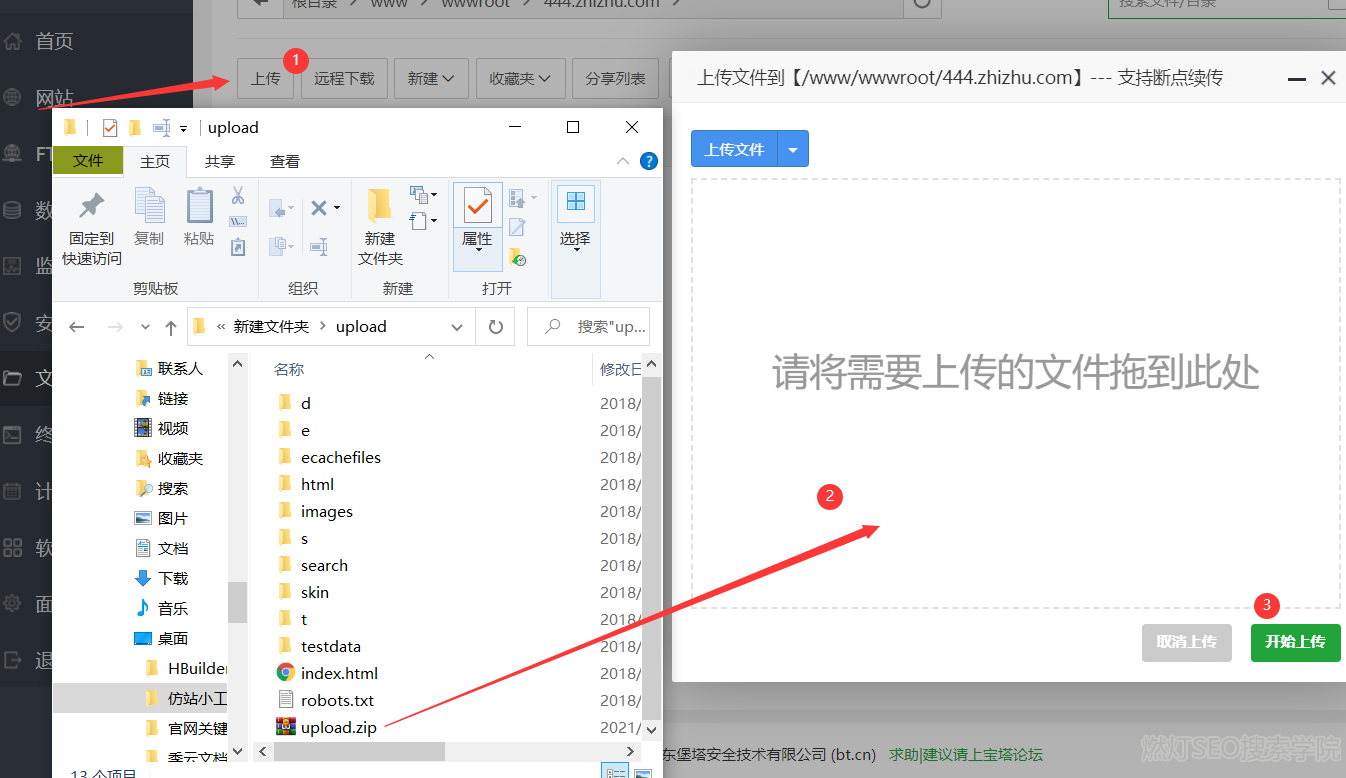
Task: Click the Rename icon in 组织 group
Action: [x=319, y=245]
